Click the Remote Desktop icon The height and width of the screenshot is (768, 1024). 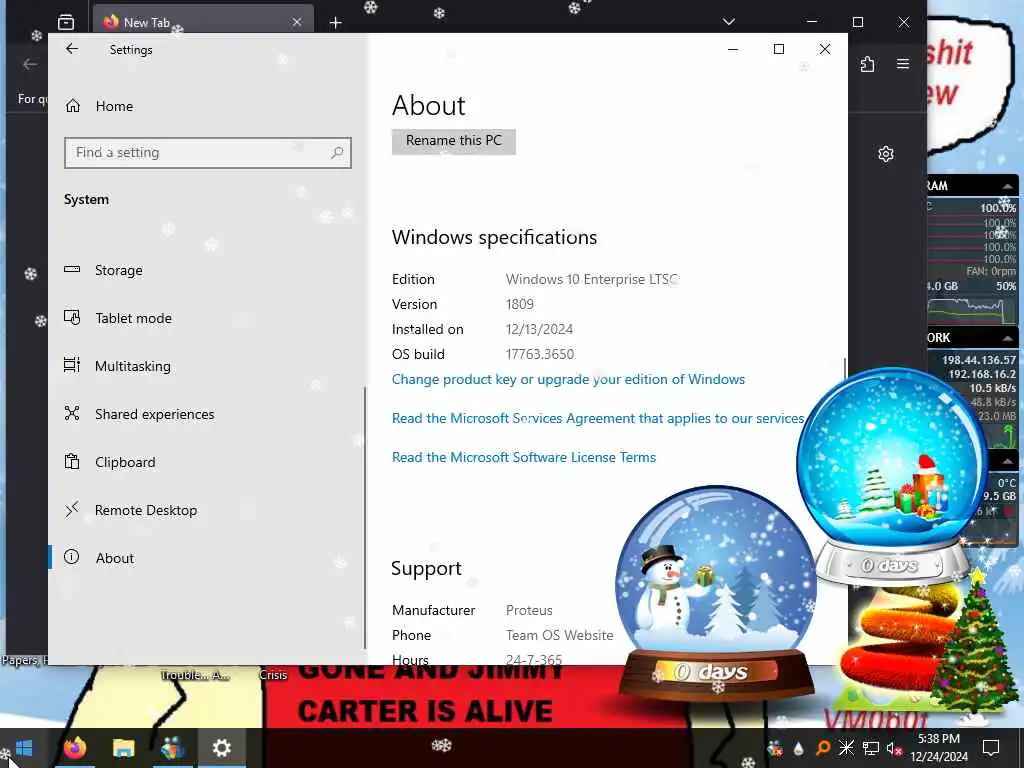72,509
